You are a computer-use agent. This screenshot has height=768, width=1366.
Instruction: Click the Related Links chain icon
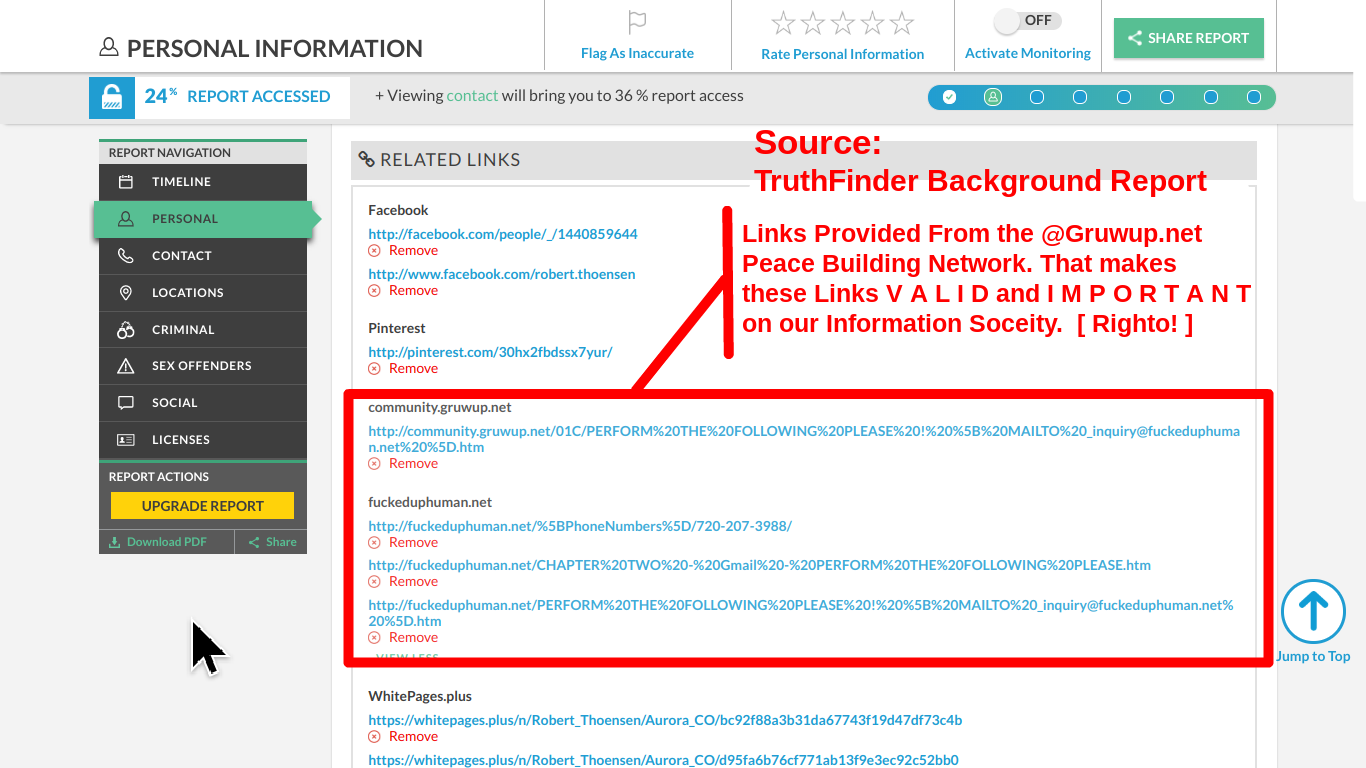pos(367,159)
